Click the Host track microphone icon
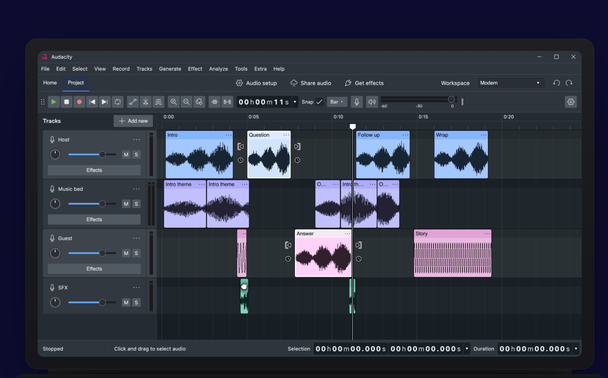The height and width of the screenshot is (378, 608). coord(52,140)
